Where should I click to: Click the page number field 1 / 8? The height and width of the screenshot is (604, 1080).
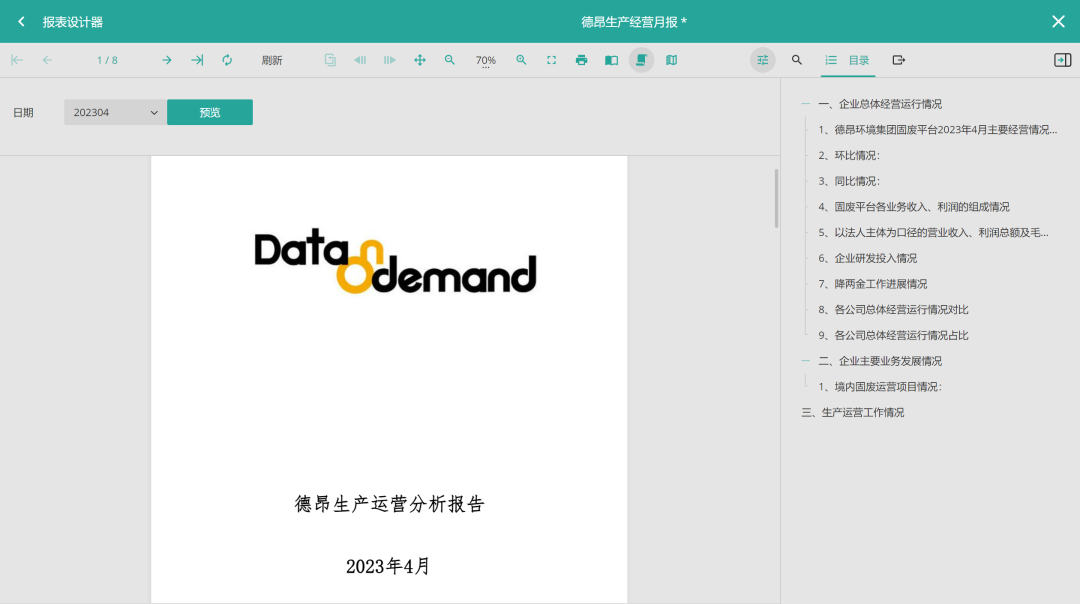(x=107, y=61)
